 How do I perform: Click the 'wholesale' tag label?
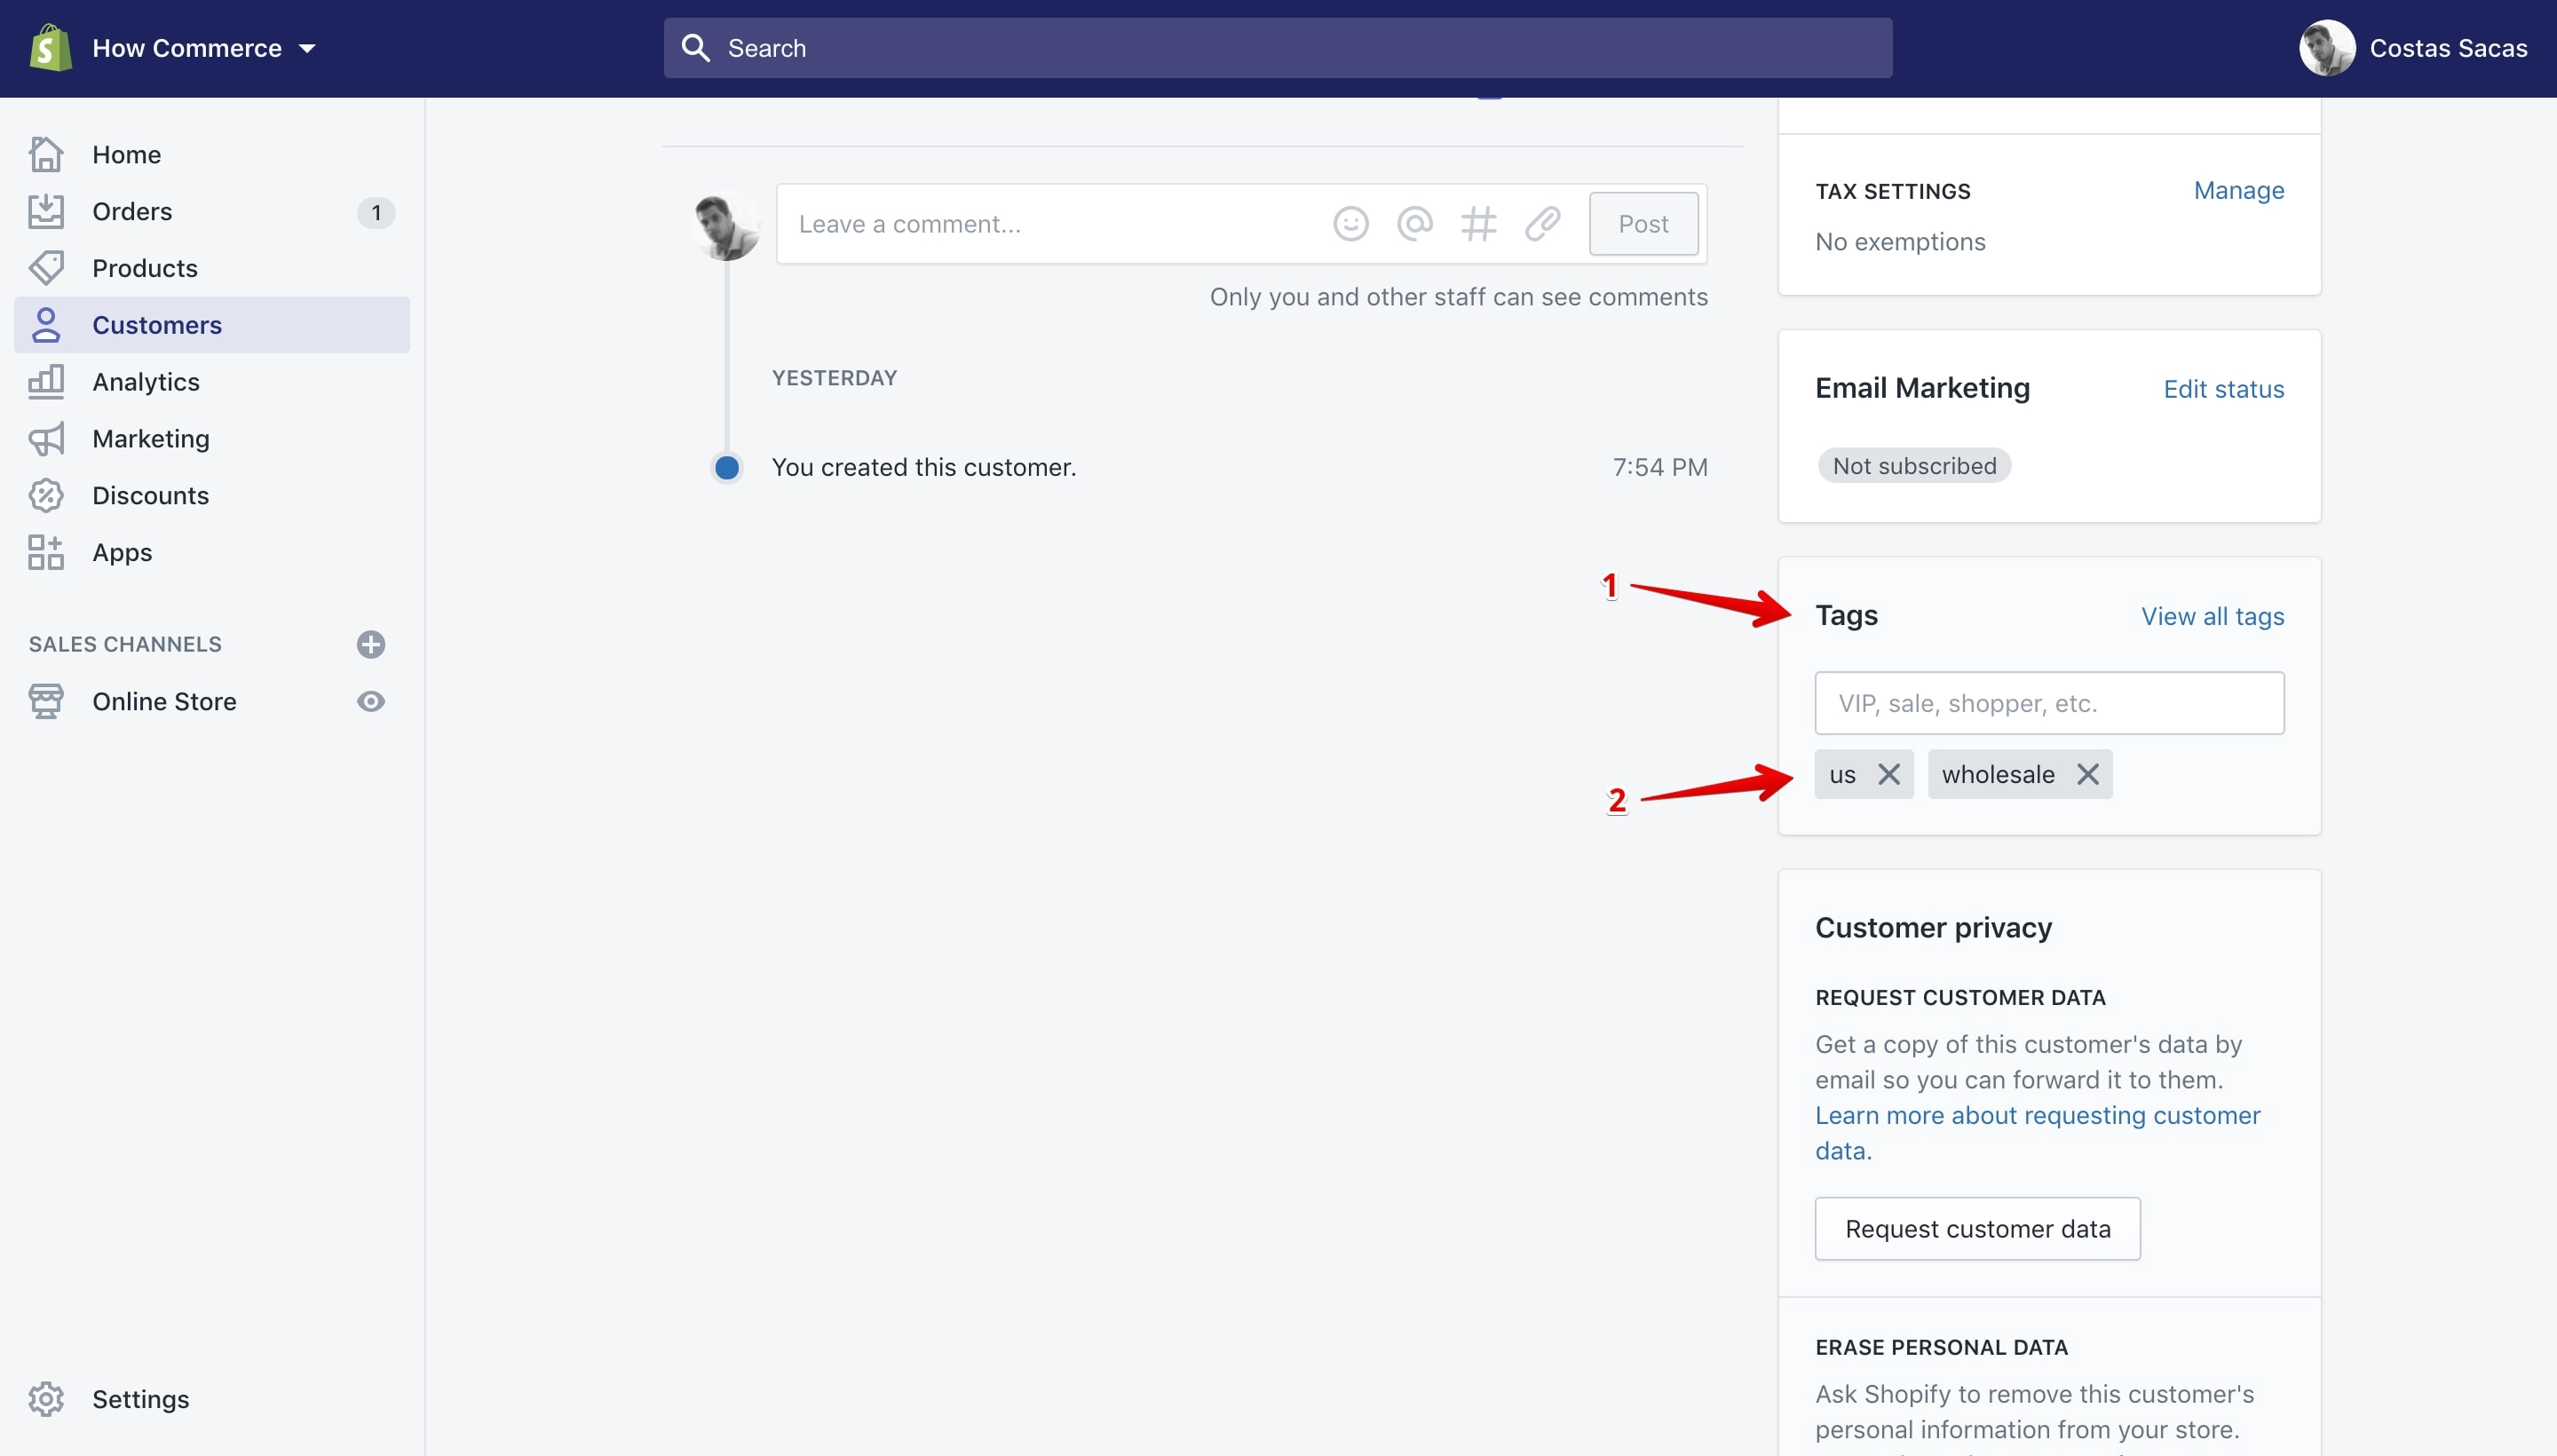tap(1997, 775)
